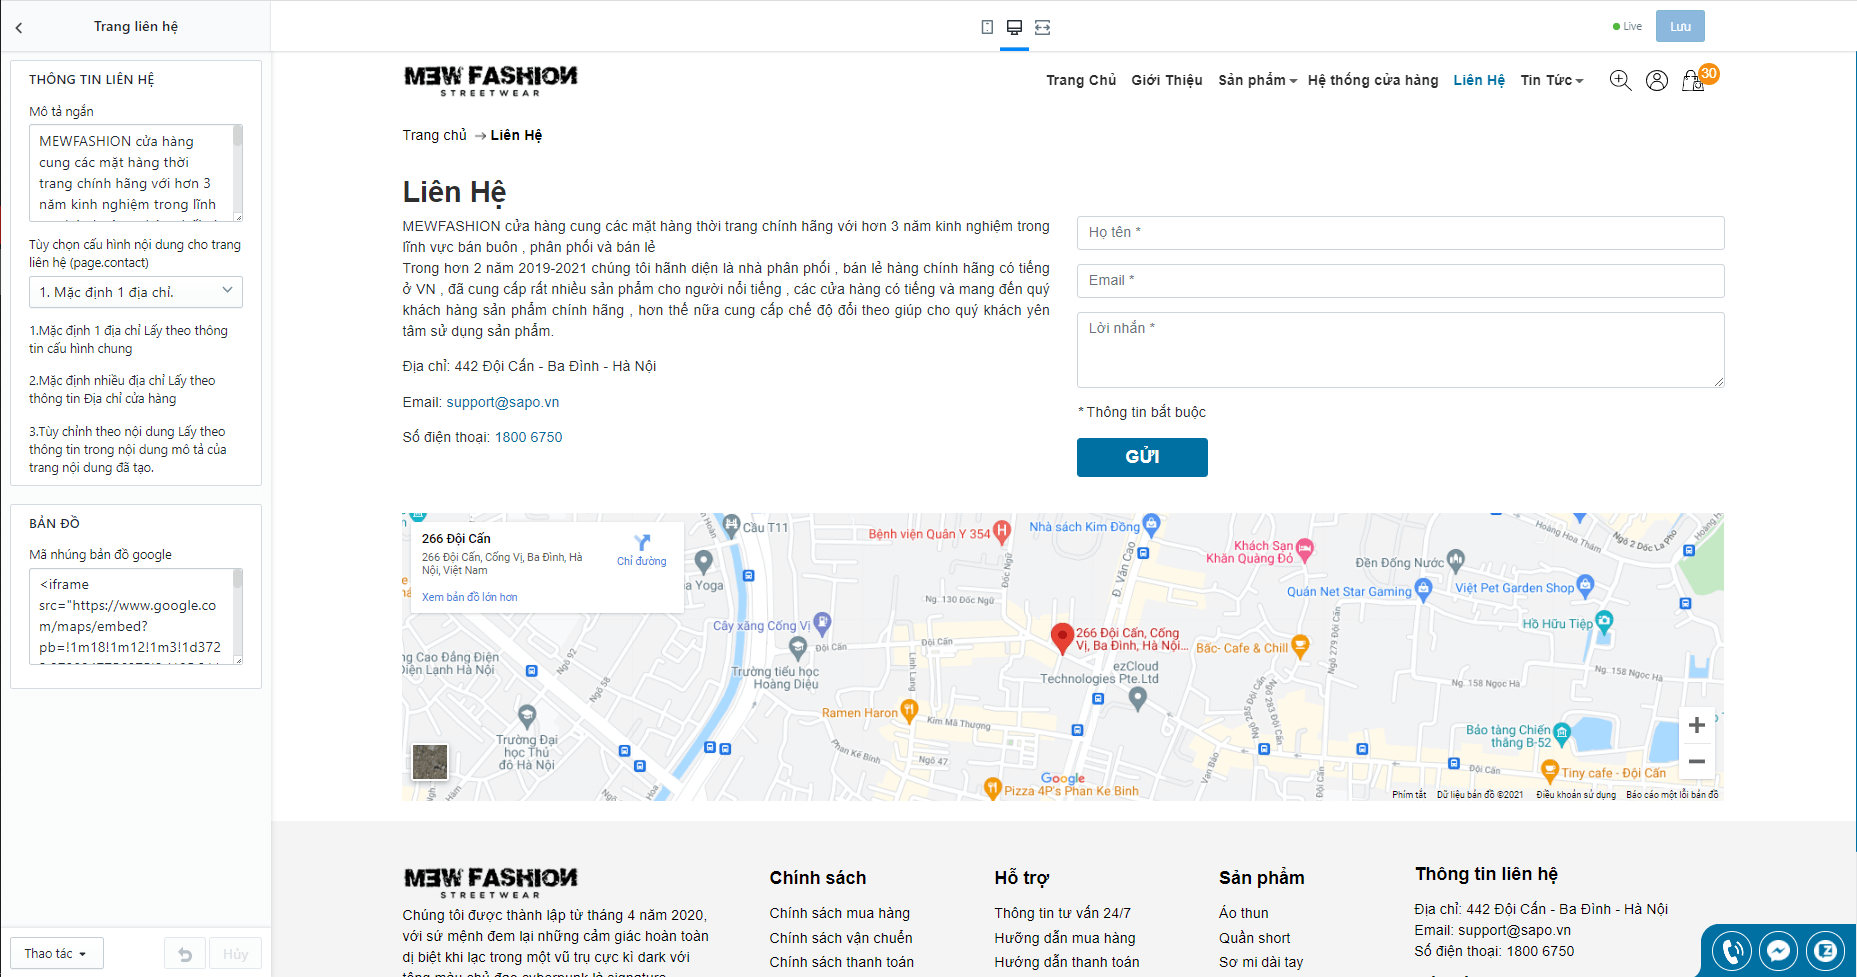This screenshot has width=1857, height=977.
Task: Click the Bảo tàng Chiến thắng B-52 marker
Action: 1562,734
